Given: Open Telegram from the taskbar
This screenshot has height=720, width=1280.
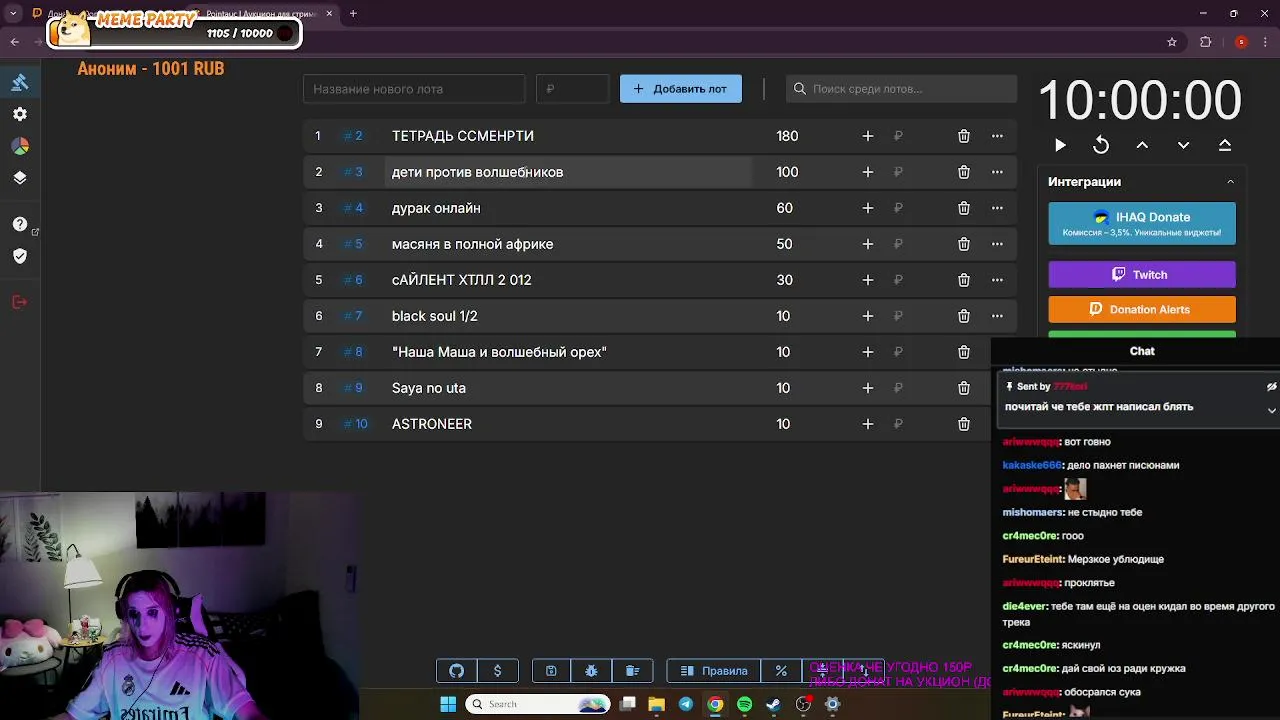Looking at the screenshot, I should coord(685,704).
